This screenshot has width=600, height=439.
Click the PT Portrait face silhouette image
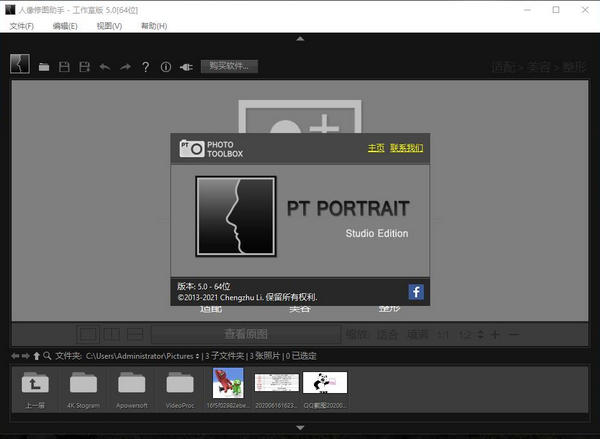point(236,216)
